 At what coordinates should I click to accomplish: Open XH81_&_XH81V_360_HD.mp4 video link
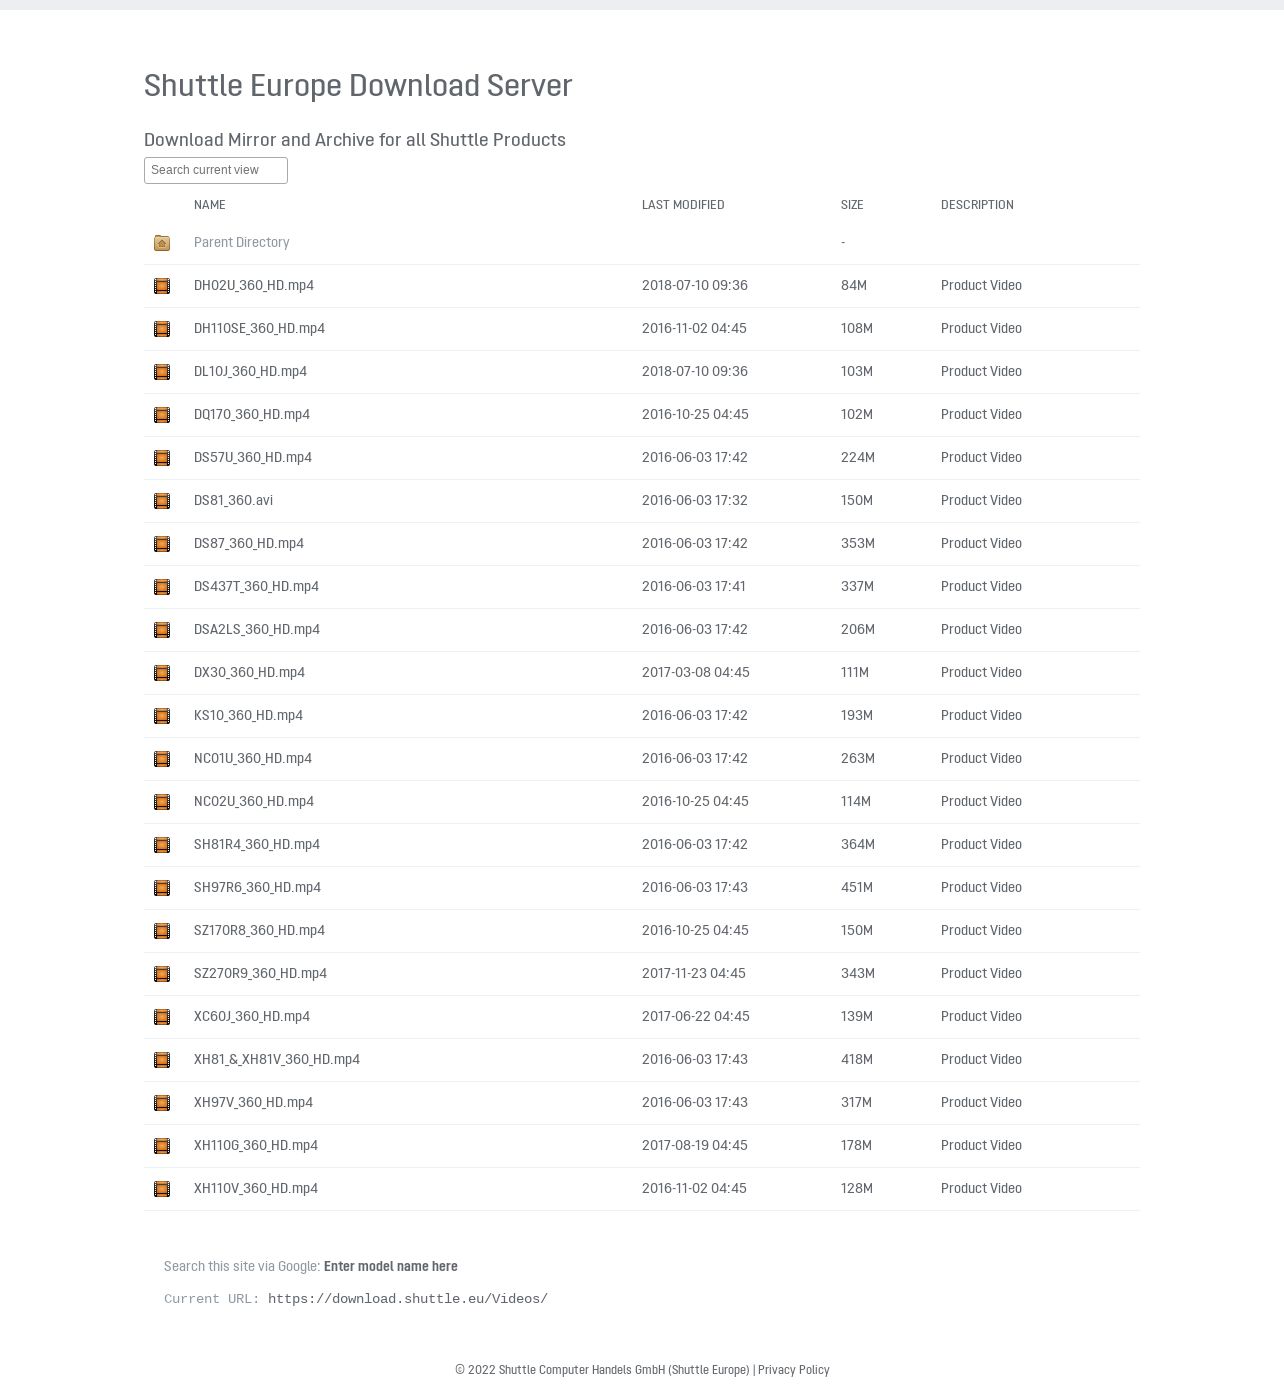[277, 1059]
